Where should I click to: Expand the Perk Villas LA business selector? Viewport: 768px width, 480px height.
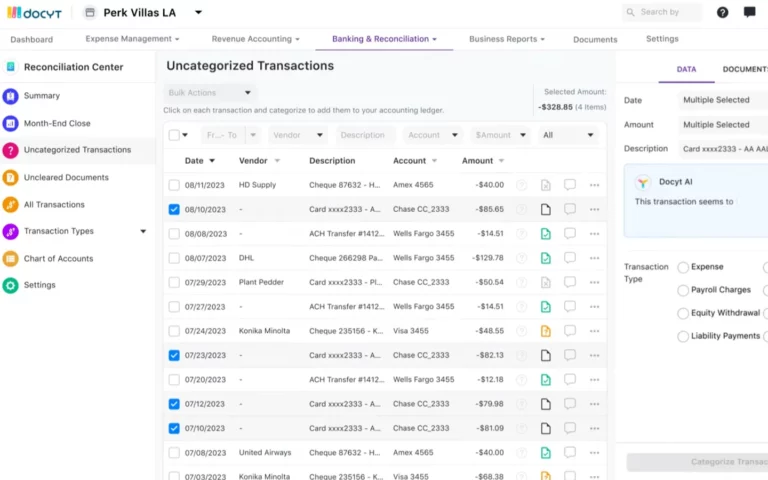pos(198,12)
